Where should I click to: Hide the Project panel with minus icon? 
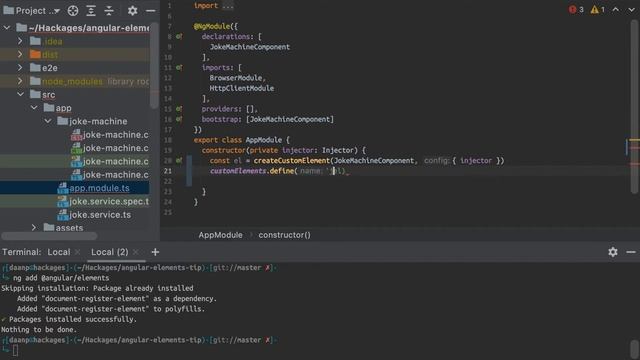click(151, 11)
